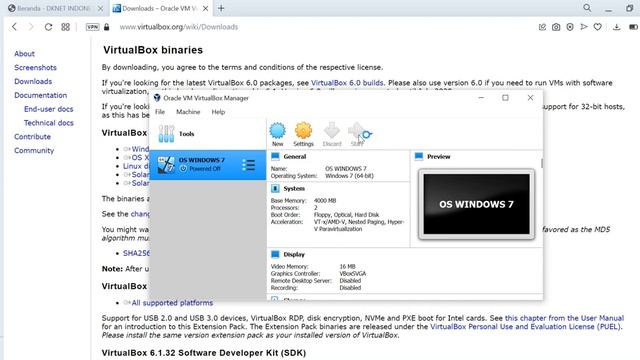Bookmark page with the heart icon
Screen dimensions: 640x360
point(598,27)
